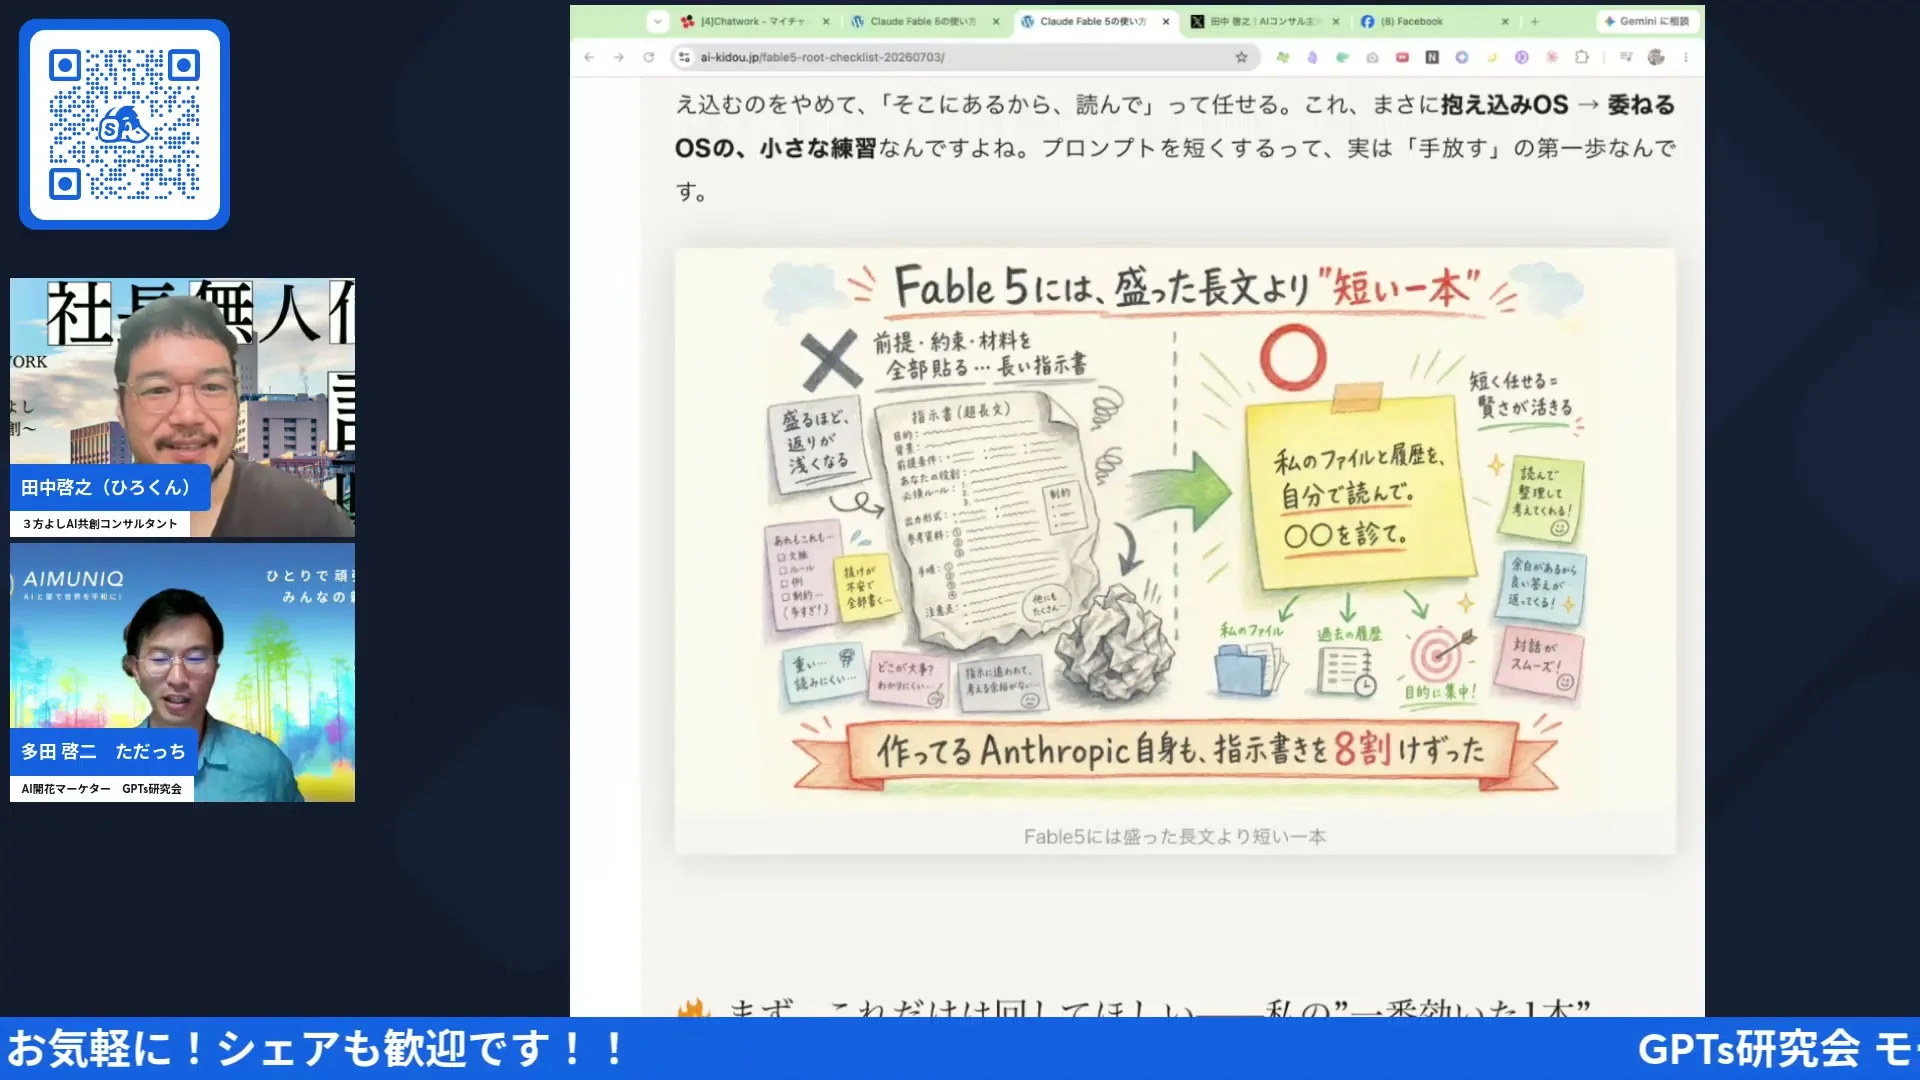
Task: Click the Fable 5 illustration image
Action: coord(1175,531)
